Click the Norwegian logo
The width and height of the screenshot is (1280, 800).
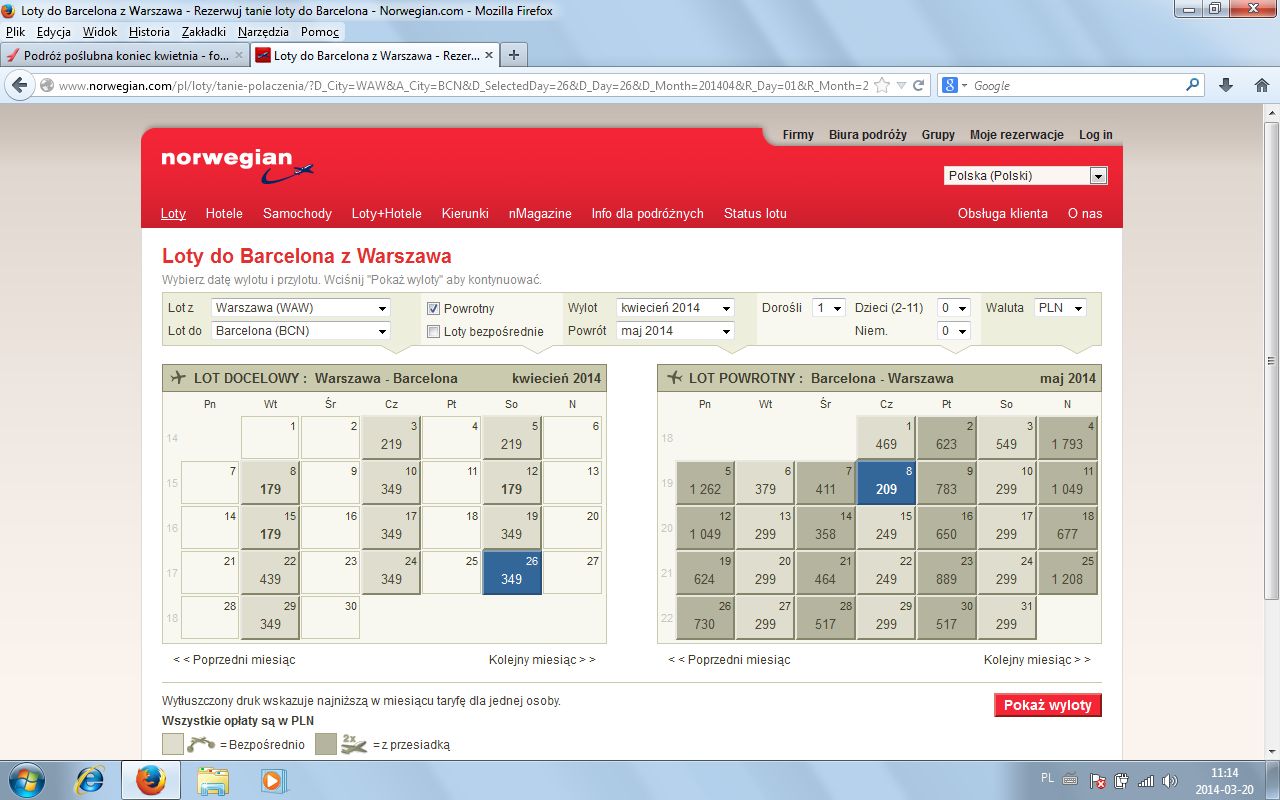pos(238,166)
